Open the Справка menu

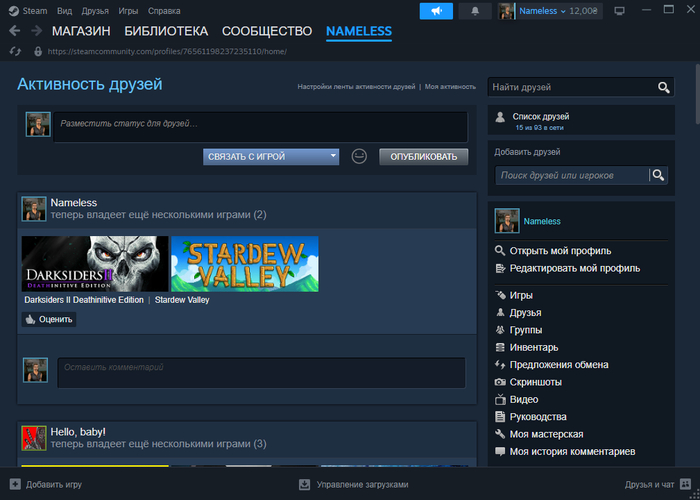tap(164, 11)
